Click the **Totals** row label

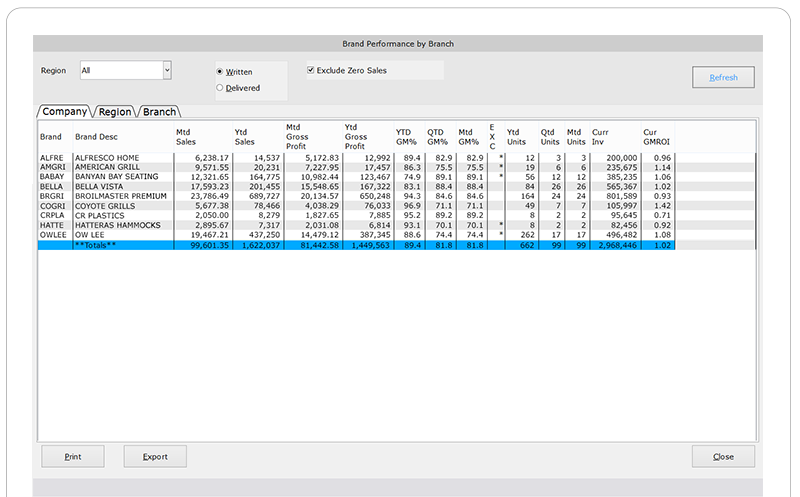point(95,245)
